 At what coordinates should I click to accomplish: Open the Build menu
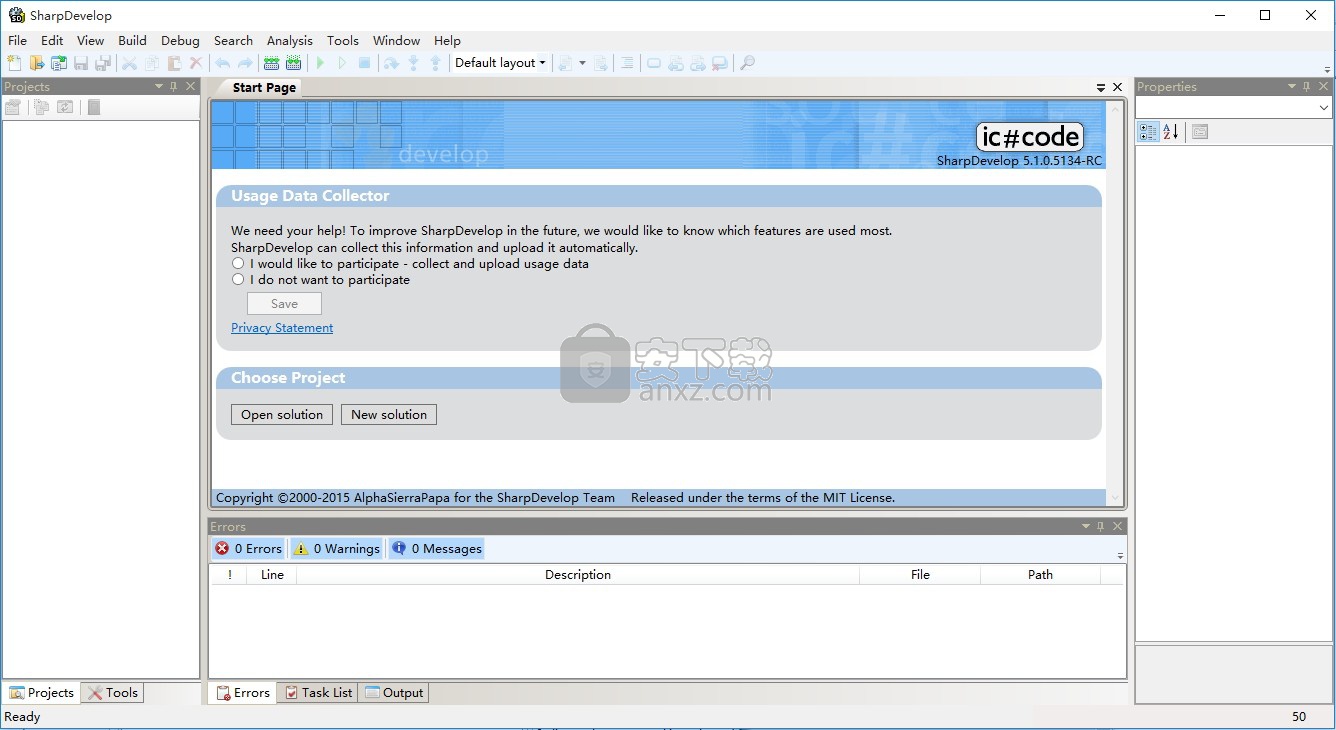pyautogui.click(x=132, y=41)
